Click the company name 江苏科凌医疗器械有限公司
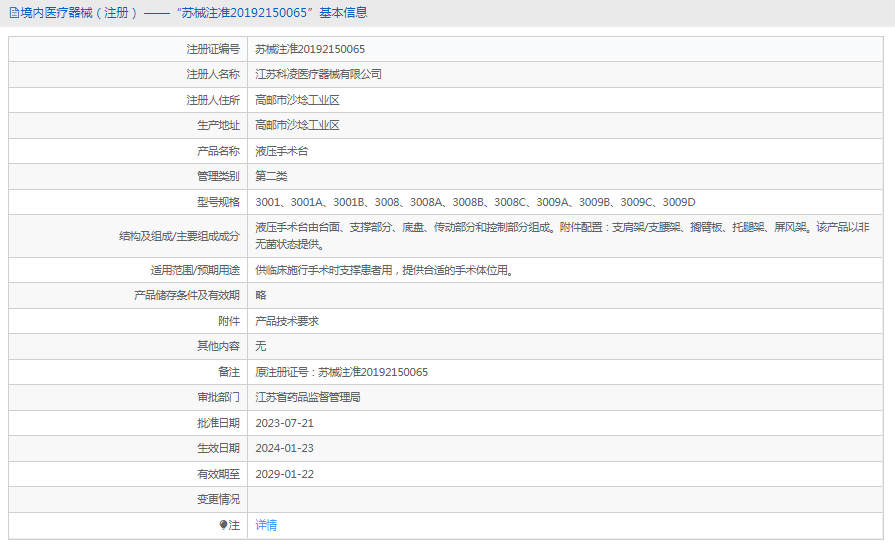The image size is (895, 544). point(318,74)
